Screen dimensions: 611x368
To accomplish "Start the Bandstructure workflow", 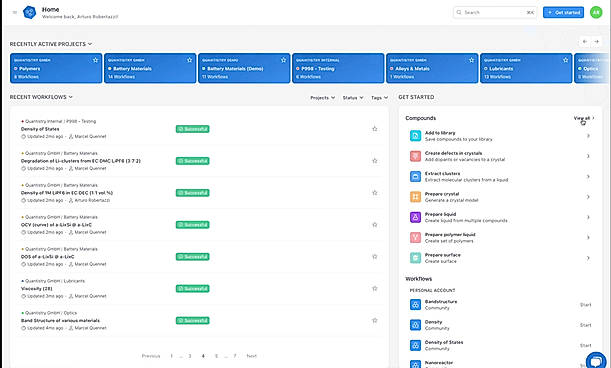I will click(x=585, y=304).
